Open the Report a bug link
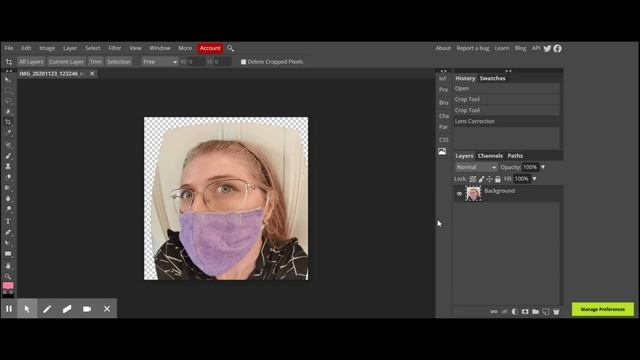The image size is (640, 360). [473, 48]
